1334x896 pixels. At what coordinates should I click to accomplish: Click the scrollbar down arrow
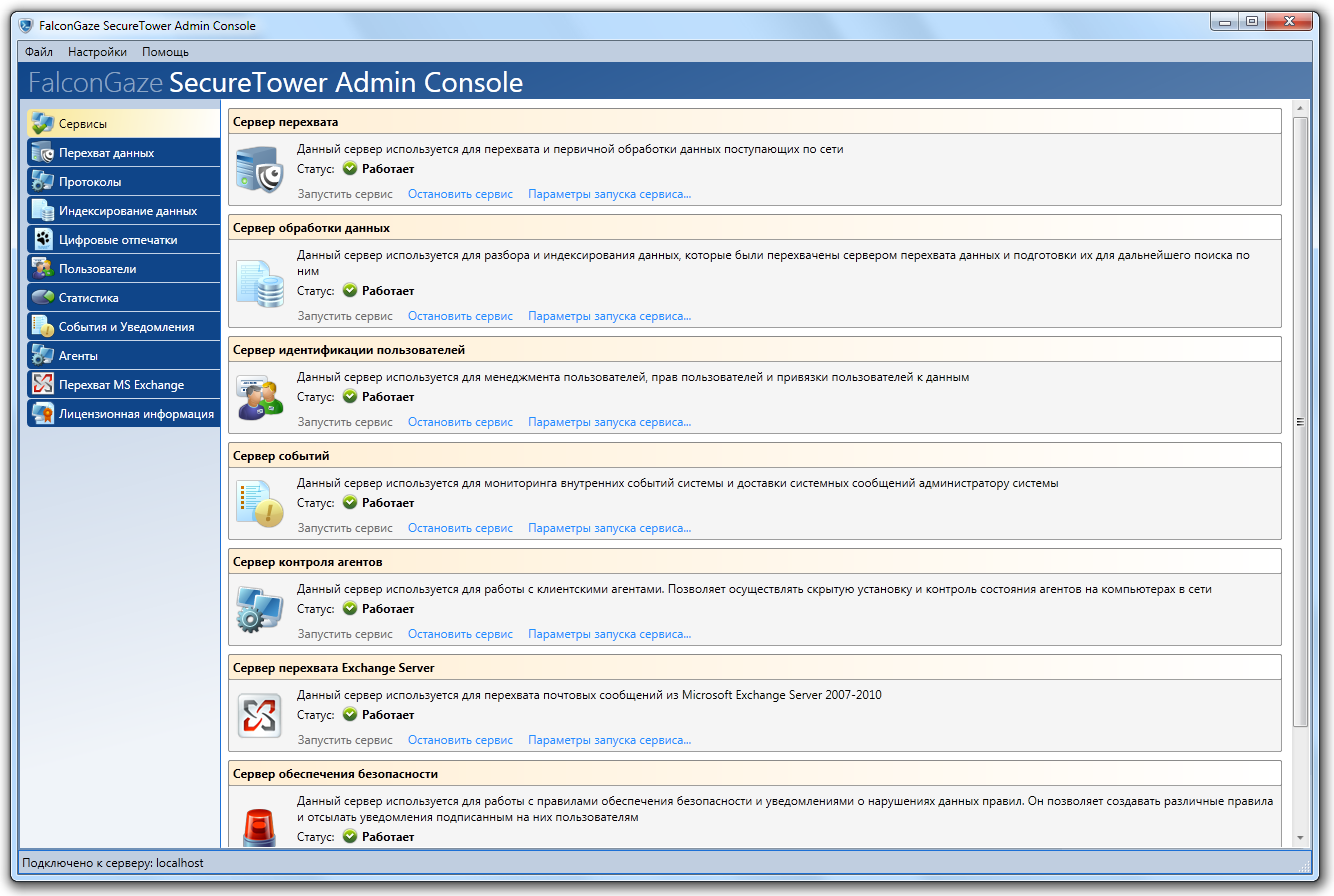(1300, 838)
